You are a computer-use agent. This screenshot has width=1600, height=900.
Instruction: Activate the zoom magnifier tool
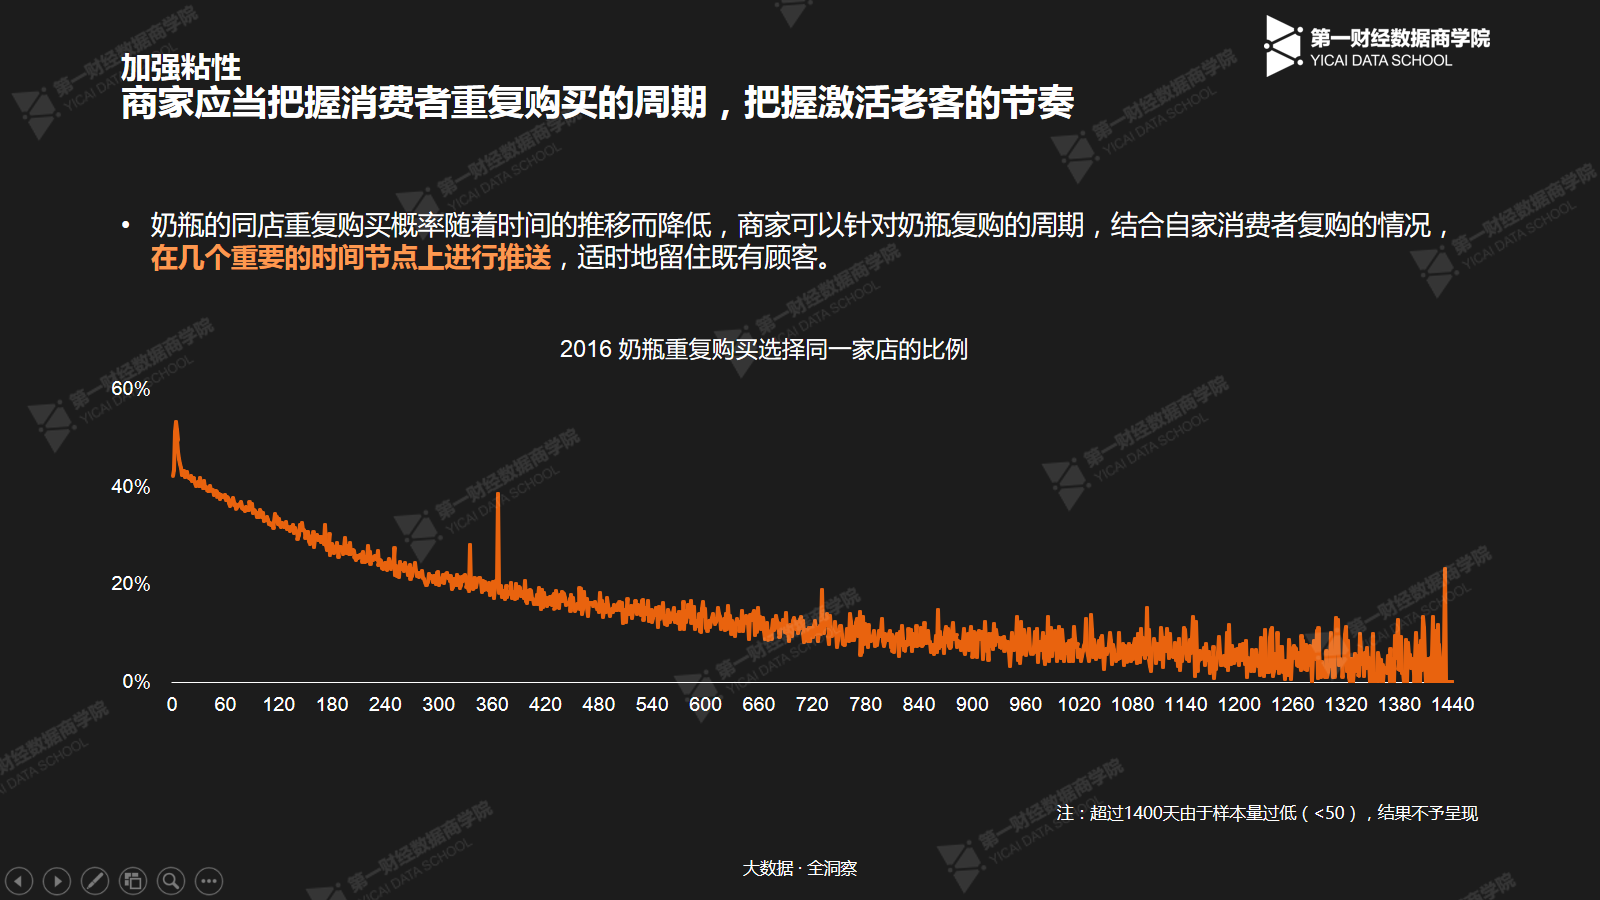[x=171, y=881]
